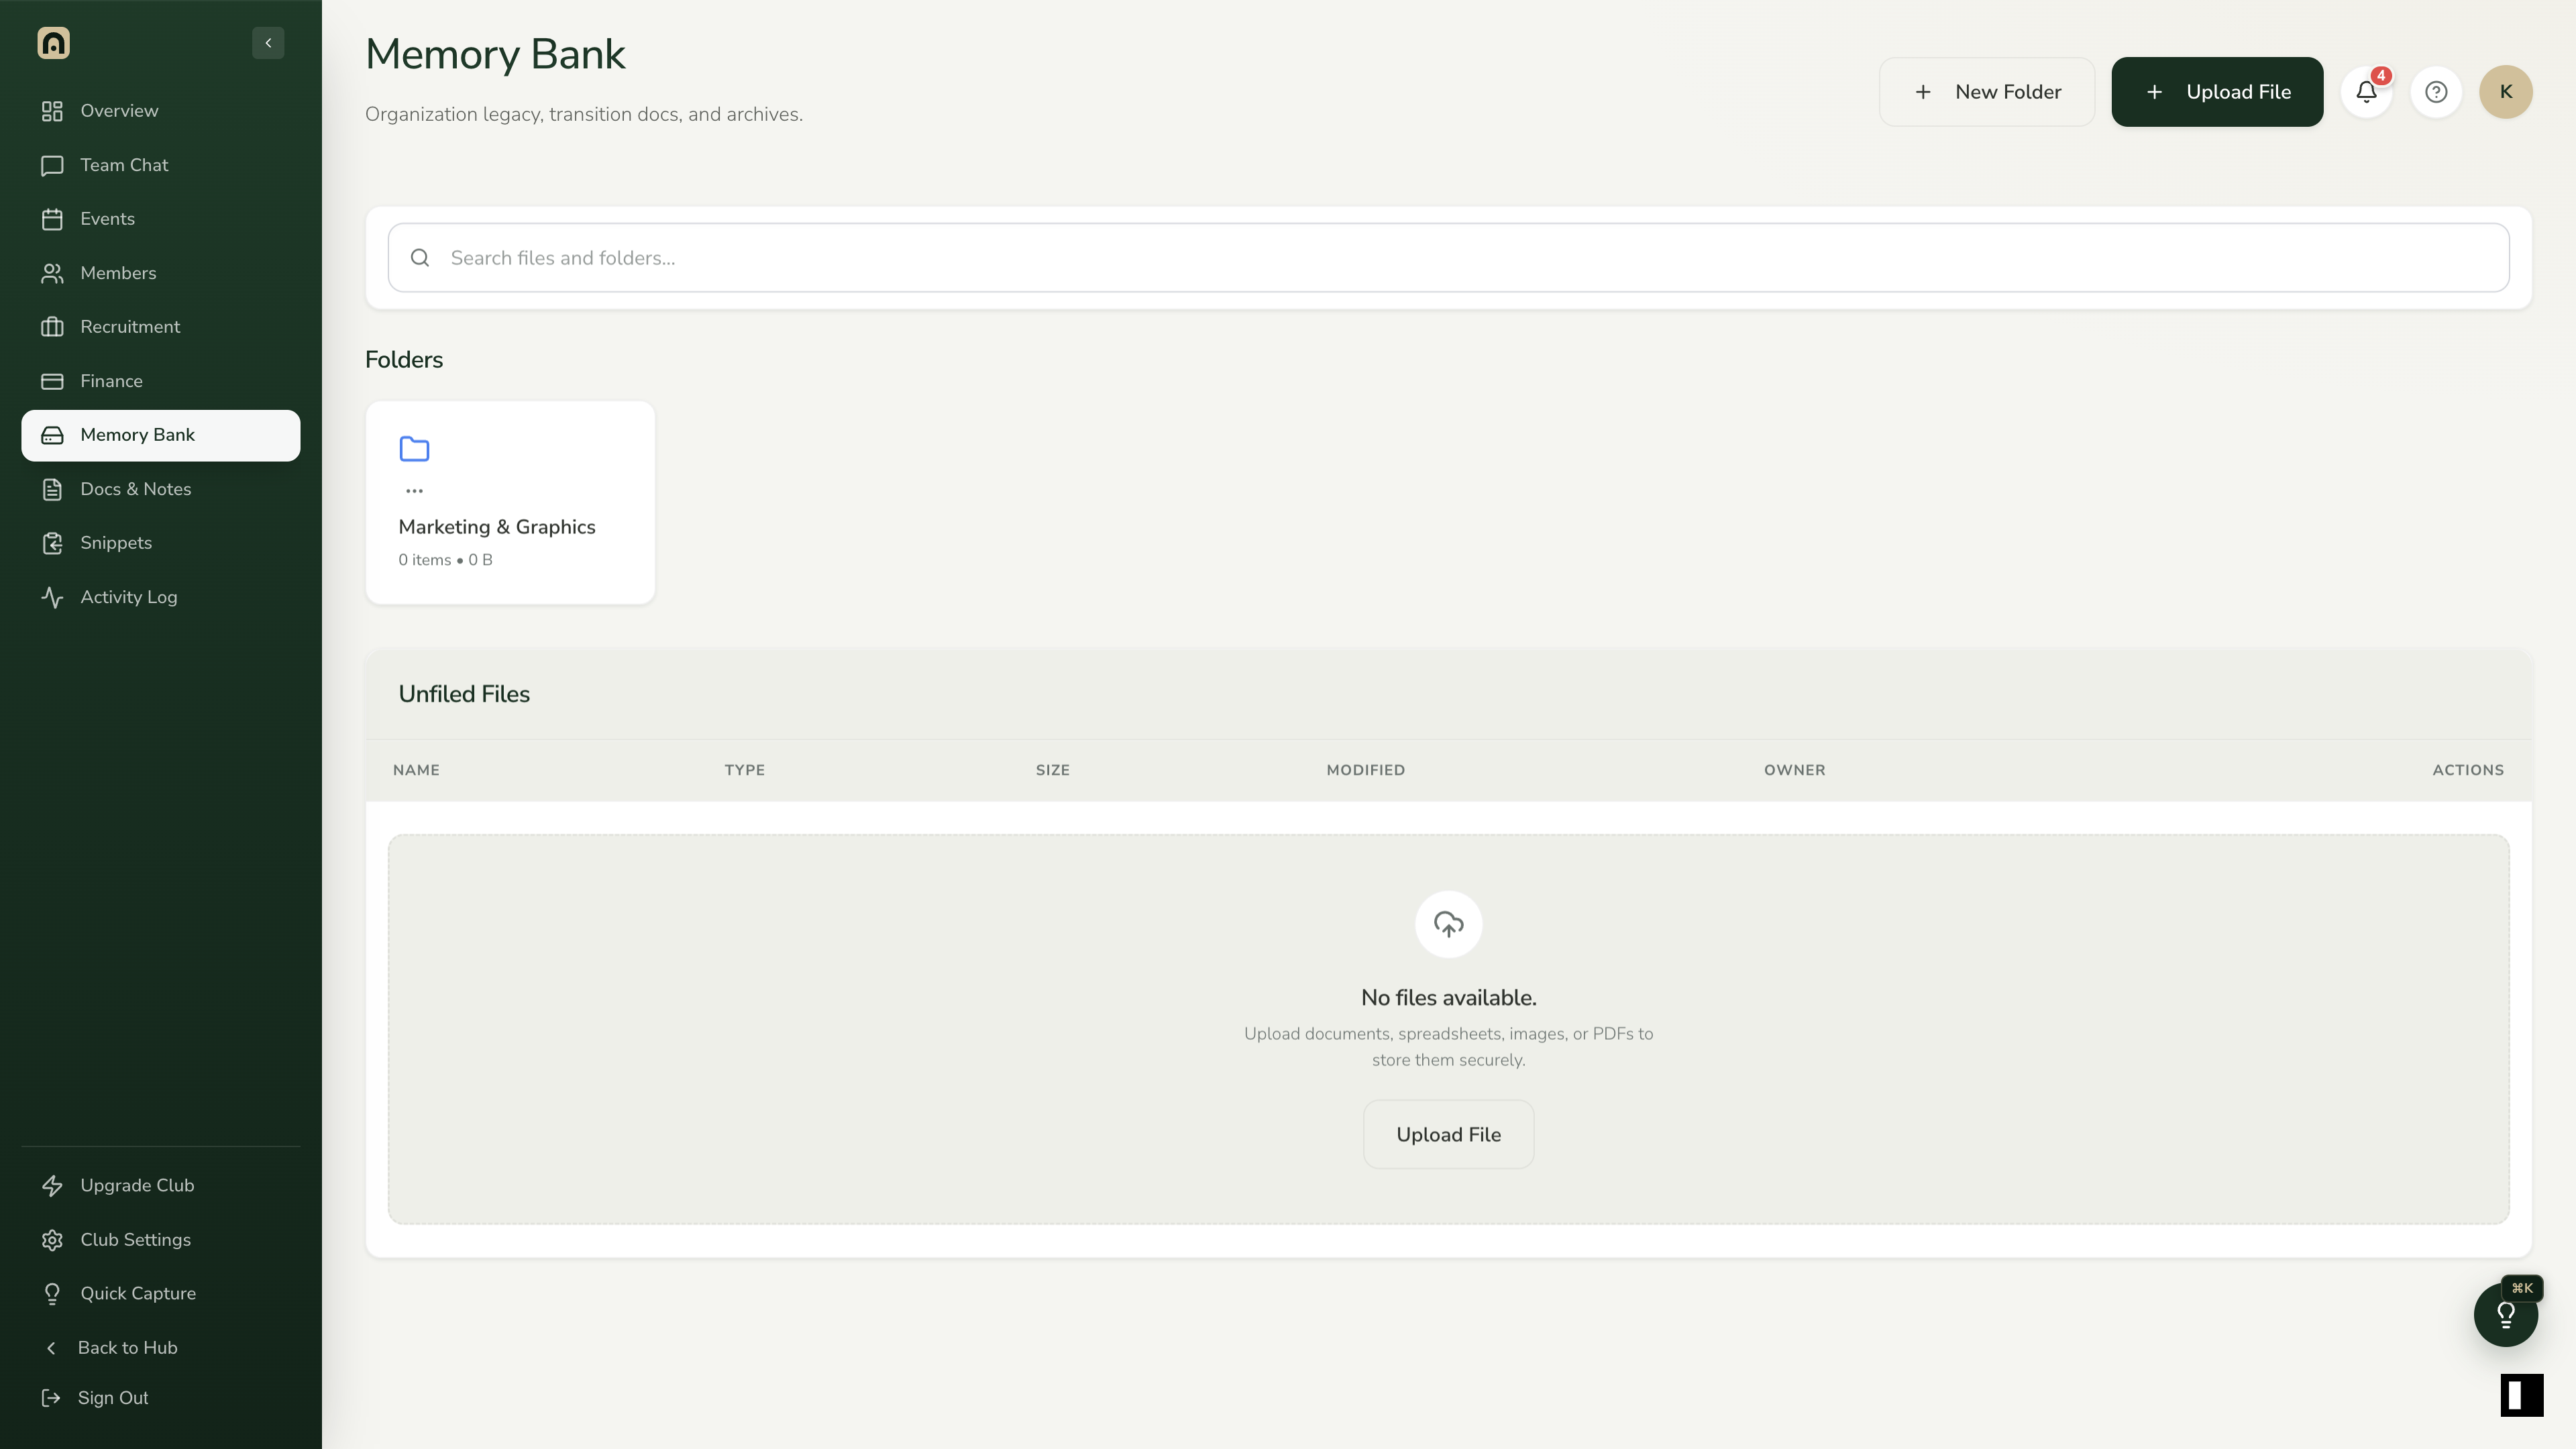This screenshot has height=1449, width=2576.
Task: Click the app logo in the sidebar
Action: (53, 43)
